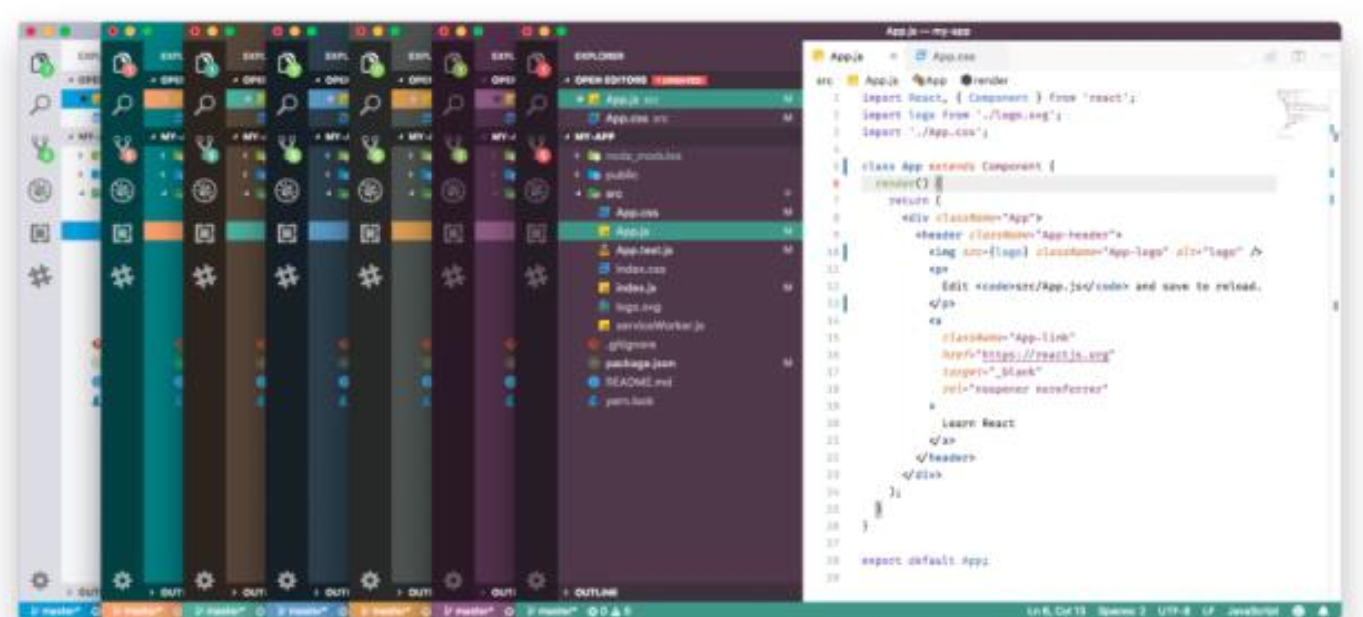The image size is (1363, 617).
Task: Expand the OUTLINE section in front window
Action: tap(680, 592)
